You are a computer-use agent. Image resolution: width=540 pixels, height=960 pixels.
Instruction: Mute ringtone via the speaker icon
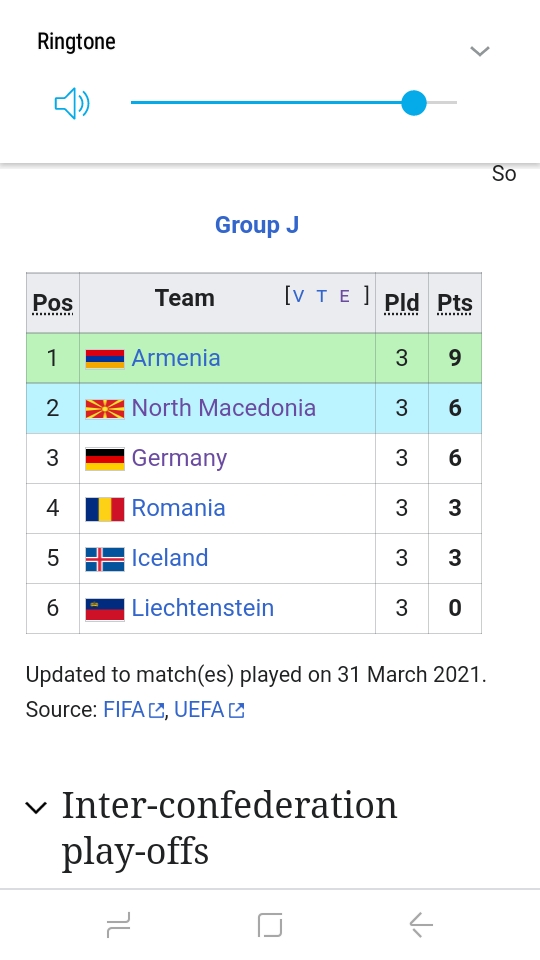72,103
